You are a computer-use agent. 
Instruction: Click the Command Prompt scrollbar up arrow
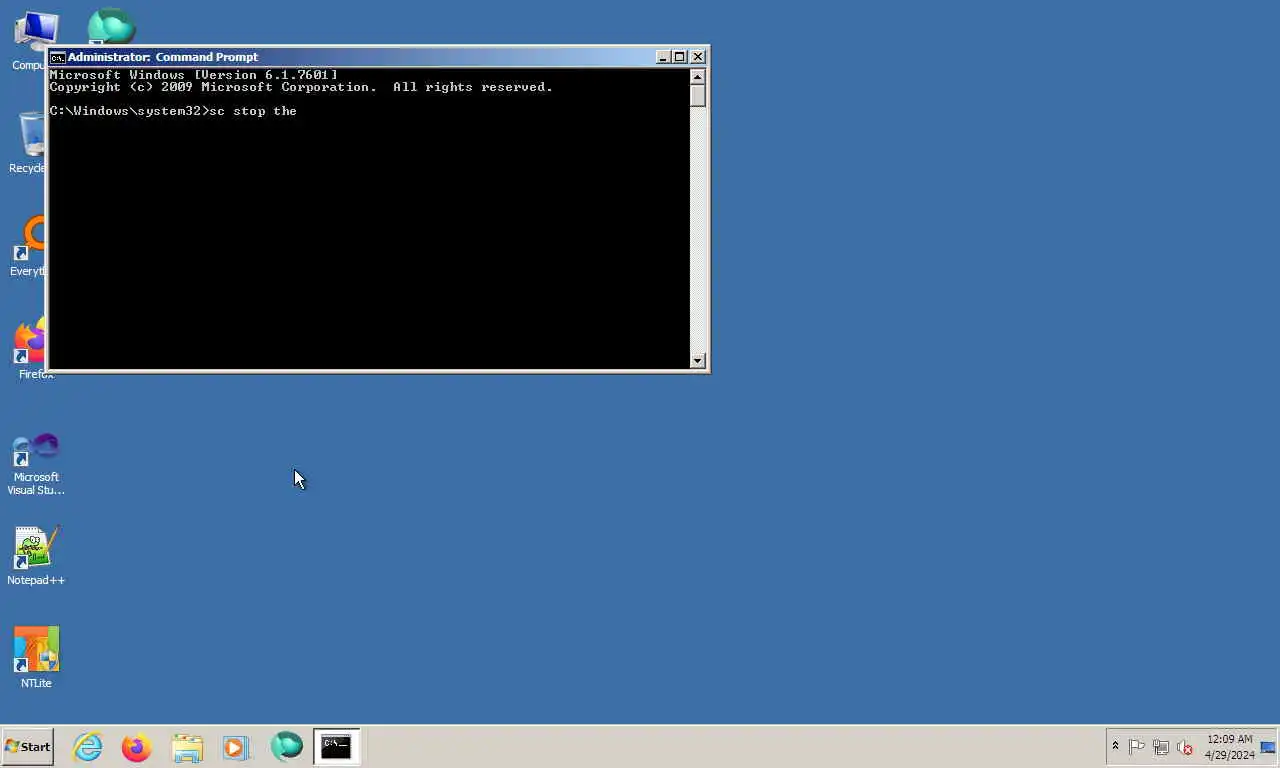[698, 77]
